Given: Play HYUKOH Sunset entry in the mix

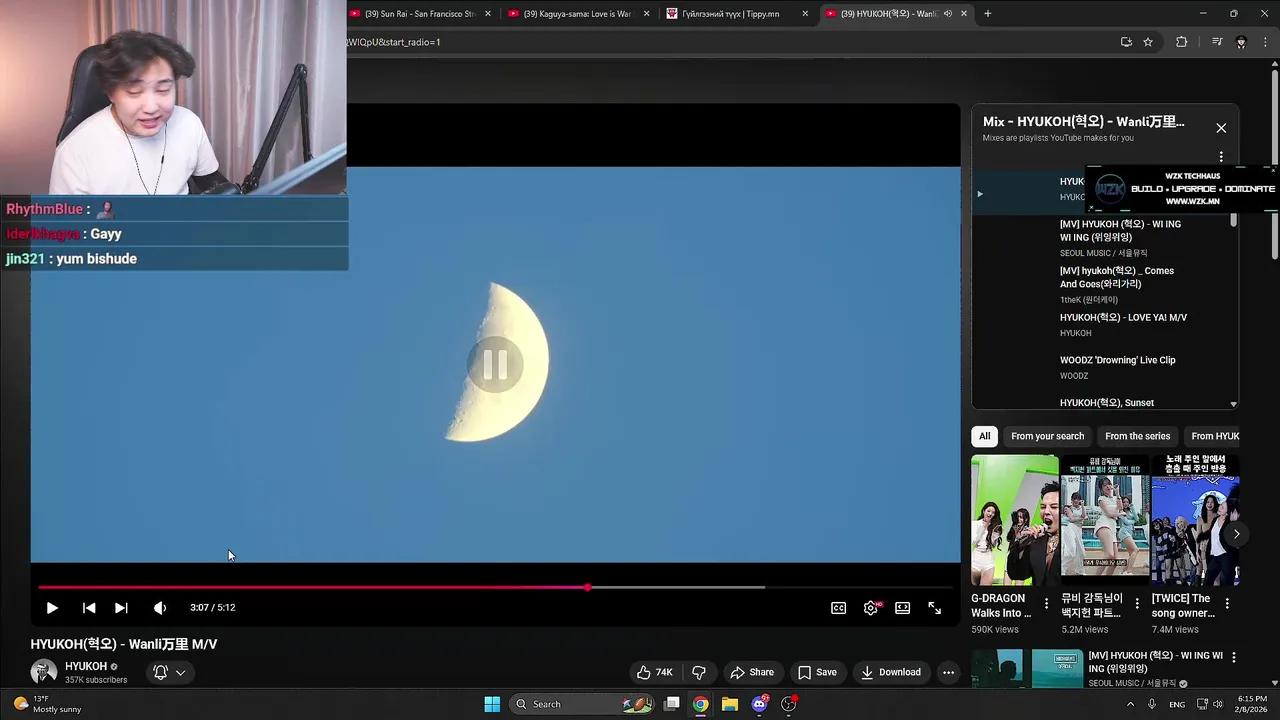Looking at the screenshot, I should pos(1105,402).
